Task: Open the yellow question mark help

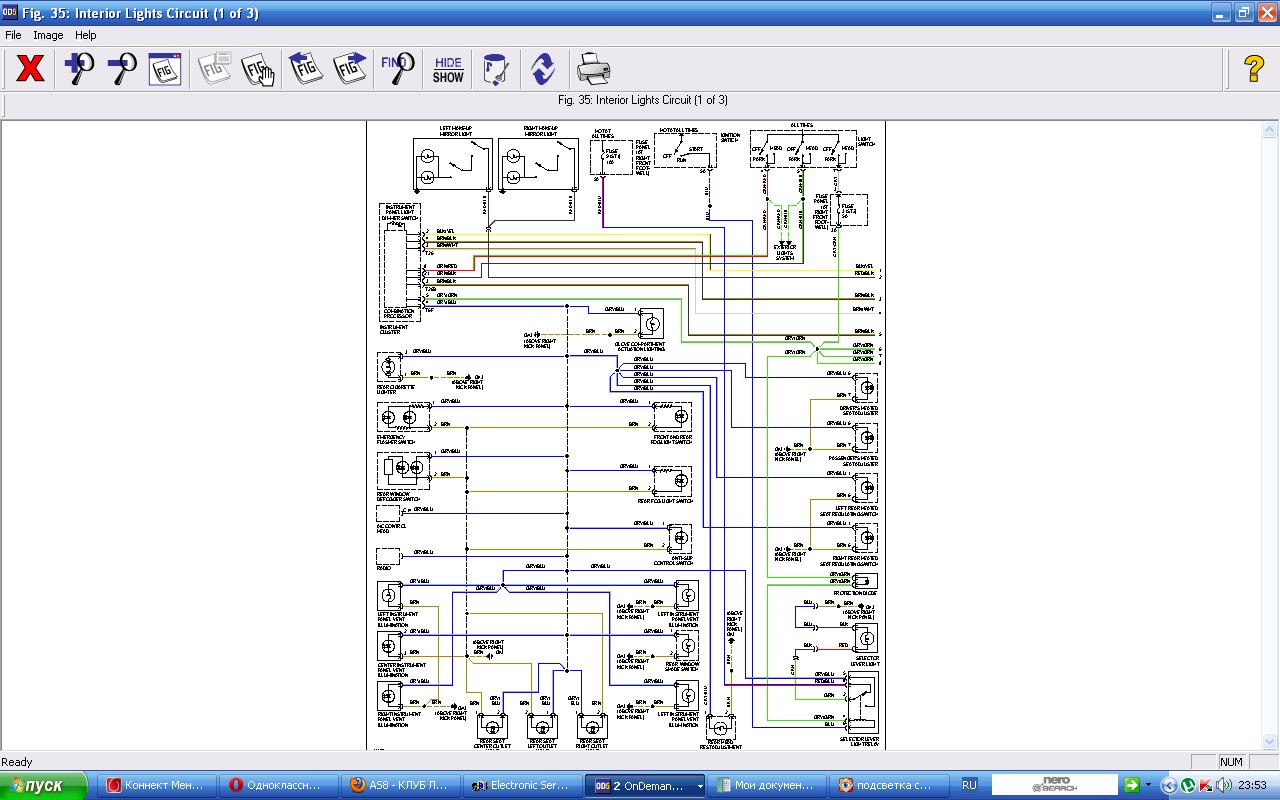Action: click(1254, 69)
